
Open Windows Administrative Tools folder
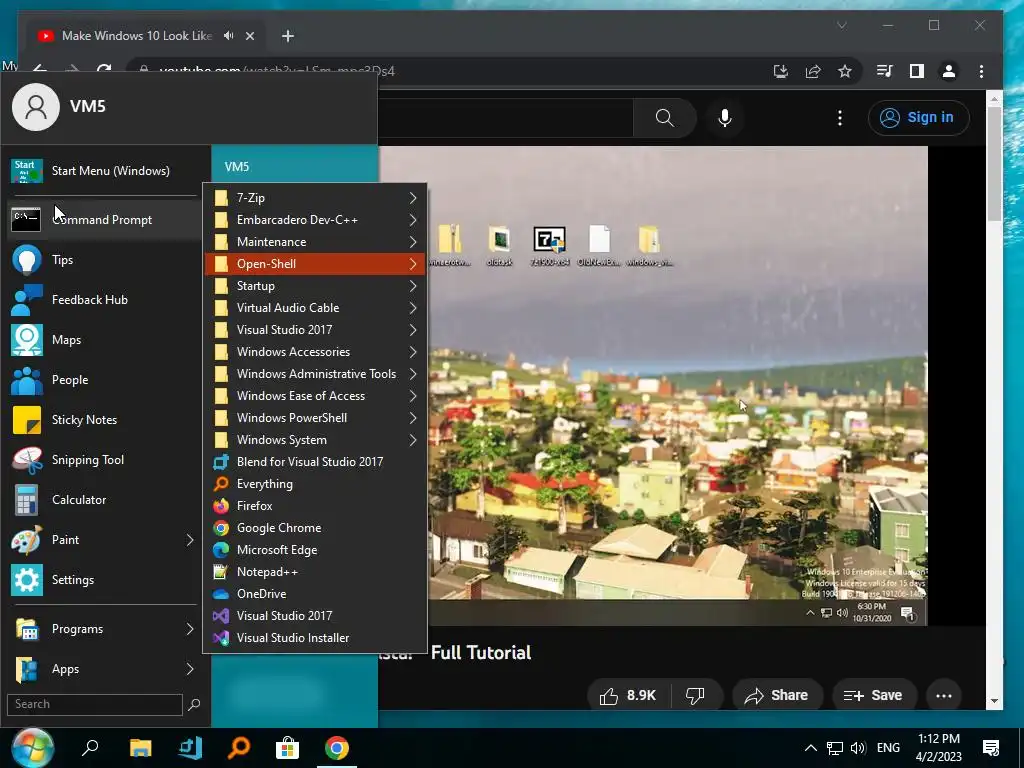pyautogui.click(x=315, y=374)
